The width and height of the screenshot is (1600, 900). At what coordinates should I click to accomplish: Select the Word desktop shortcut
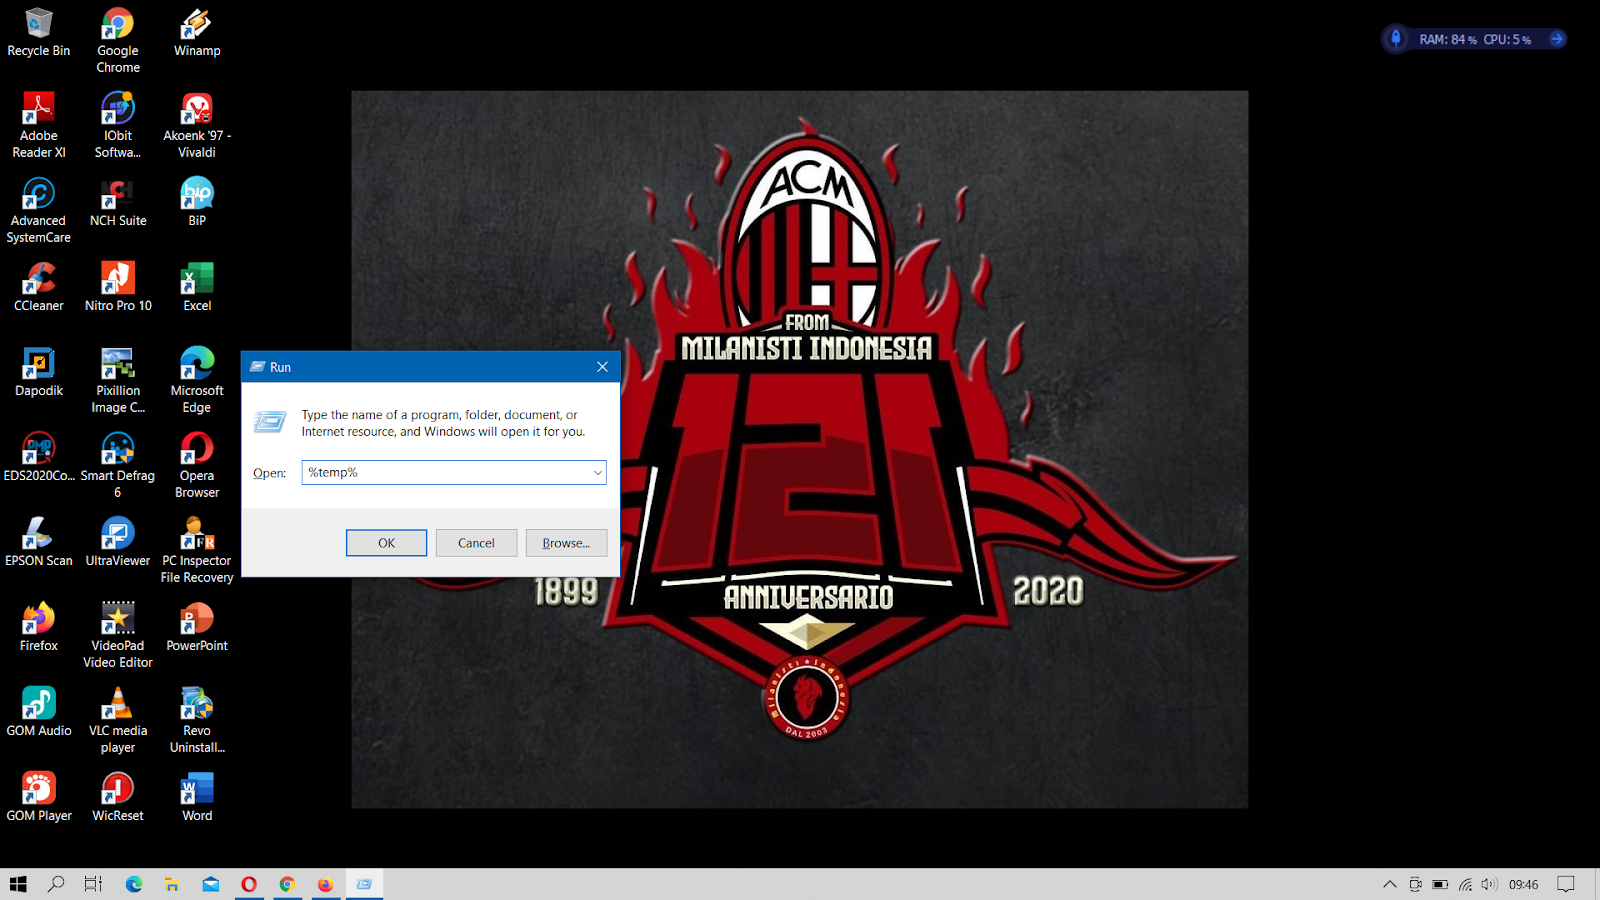tap(197, 797)
